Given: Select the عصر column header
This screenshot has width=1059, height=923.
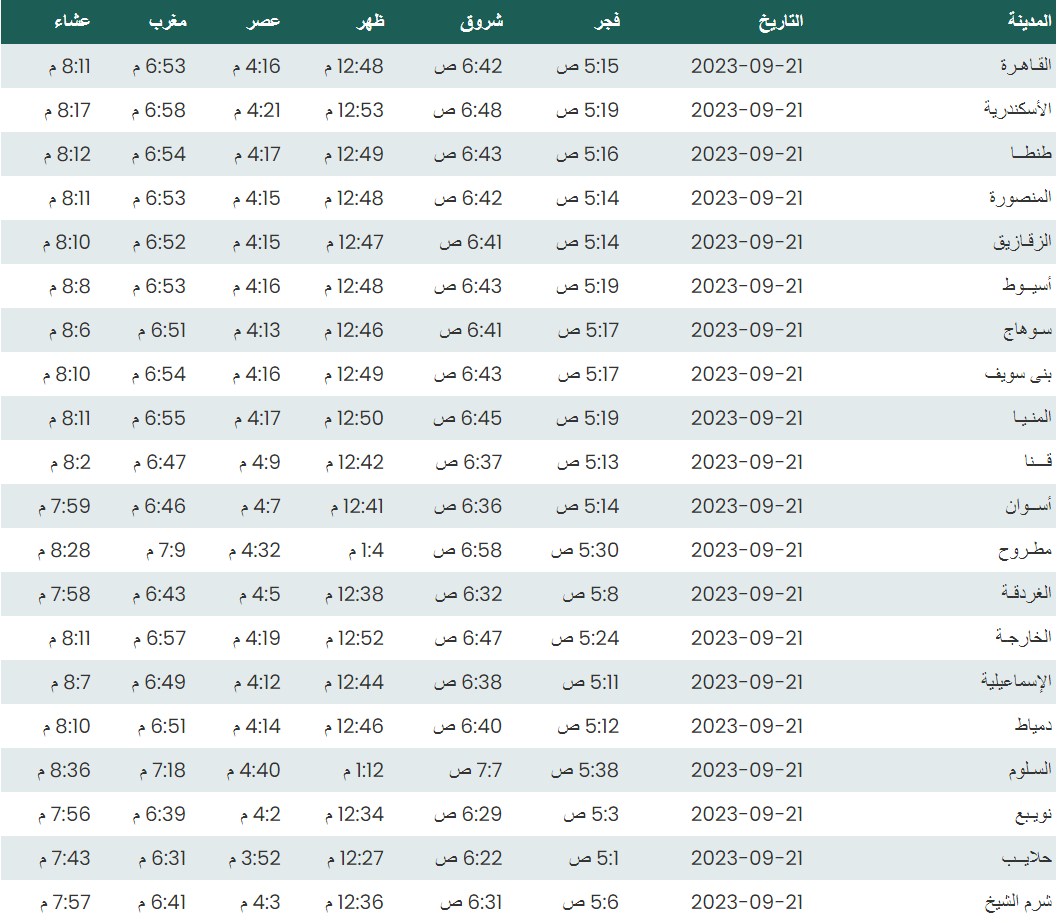Looking at the screenshot, I should point(264,21).
